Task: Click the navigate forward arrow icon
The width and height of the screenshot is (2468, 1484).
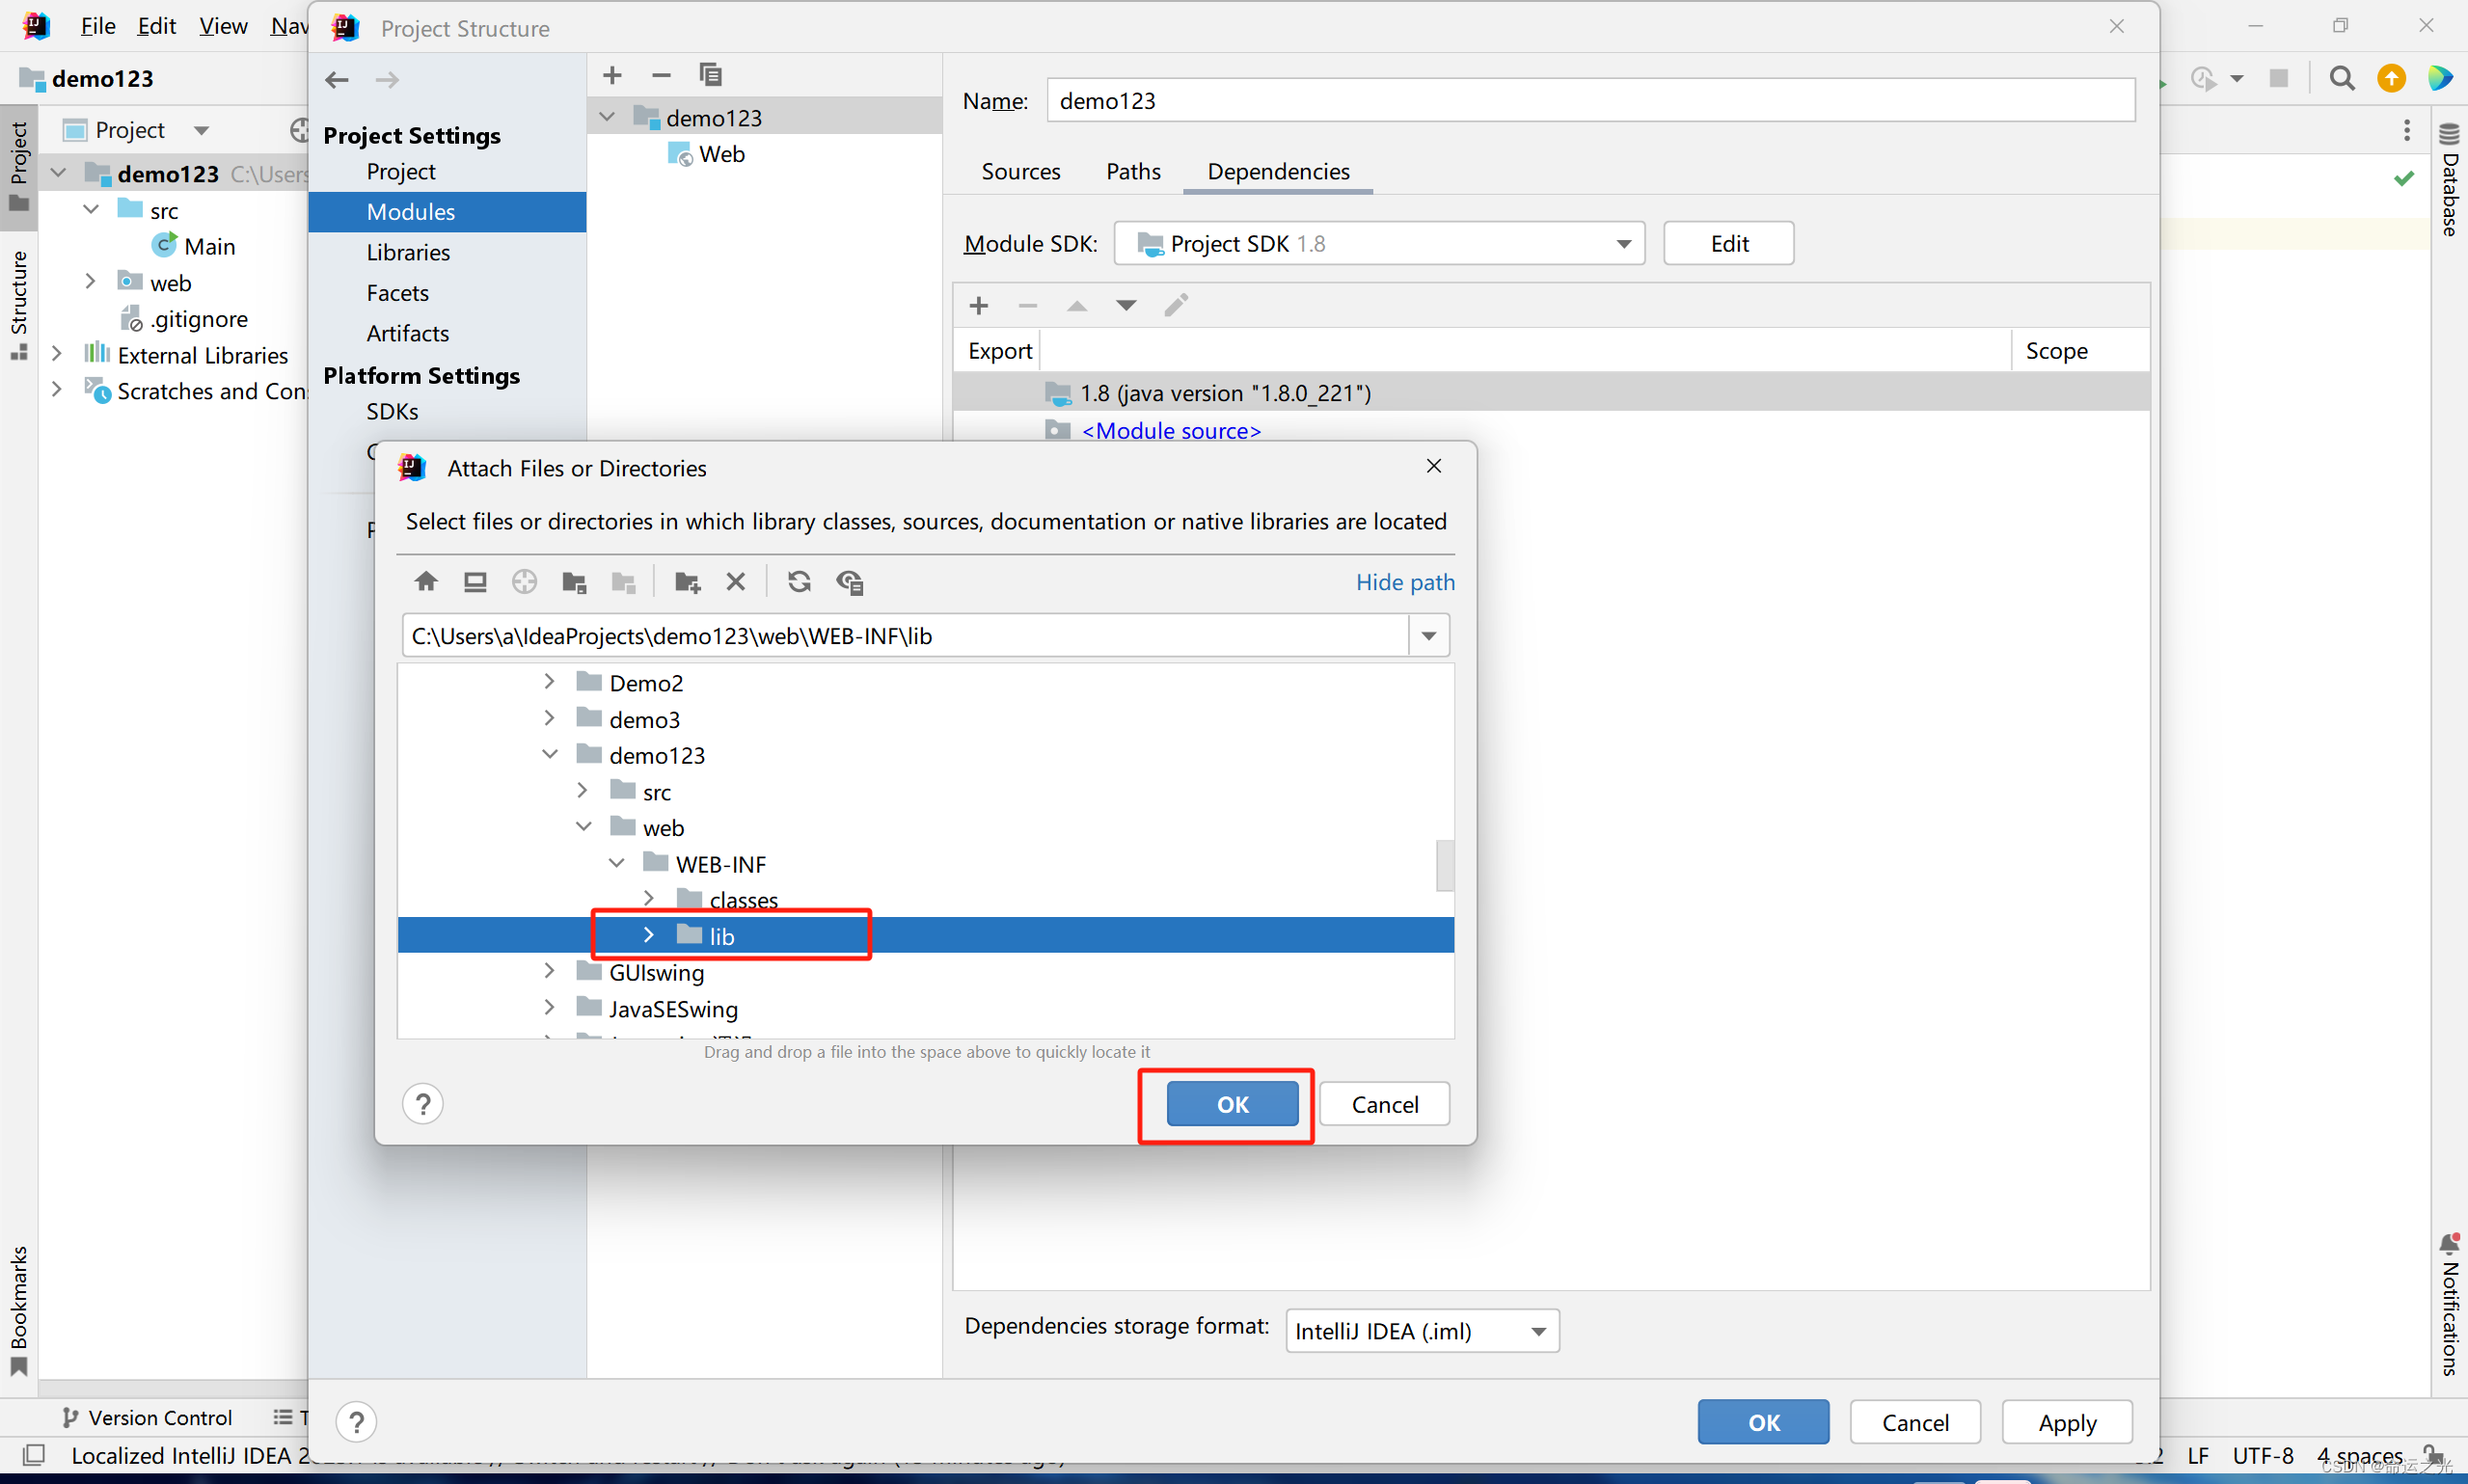Action: click(388, 77)
